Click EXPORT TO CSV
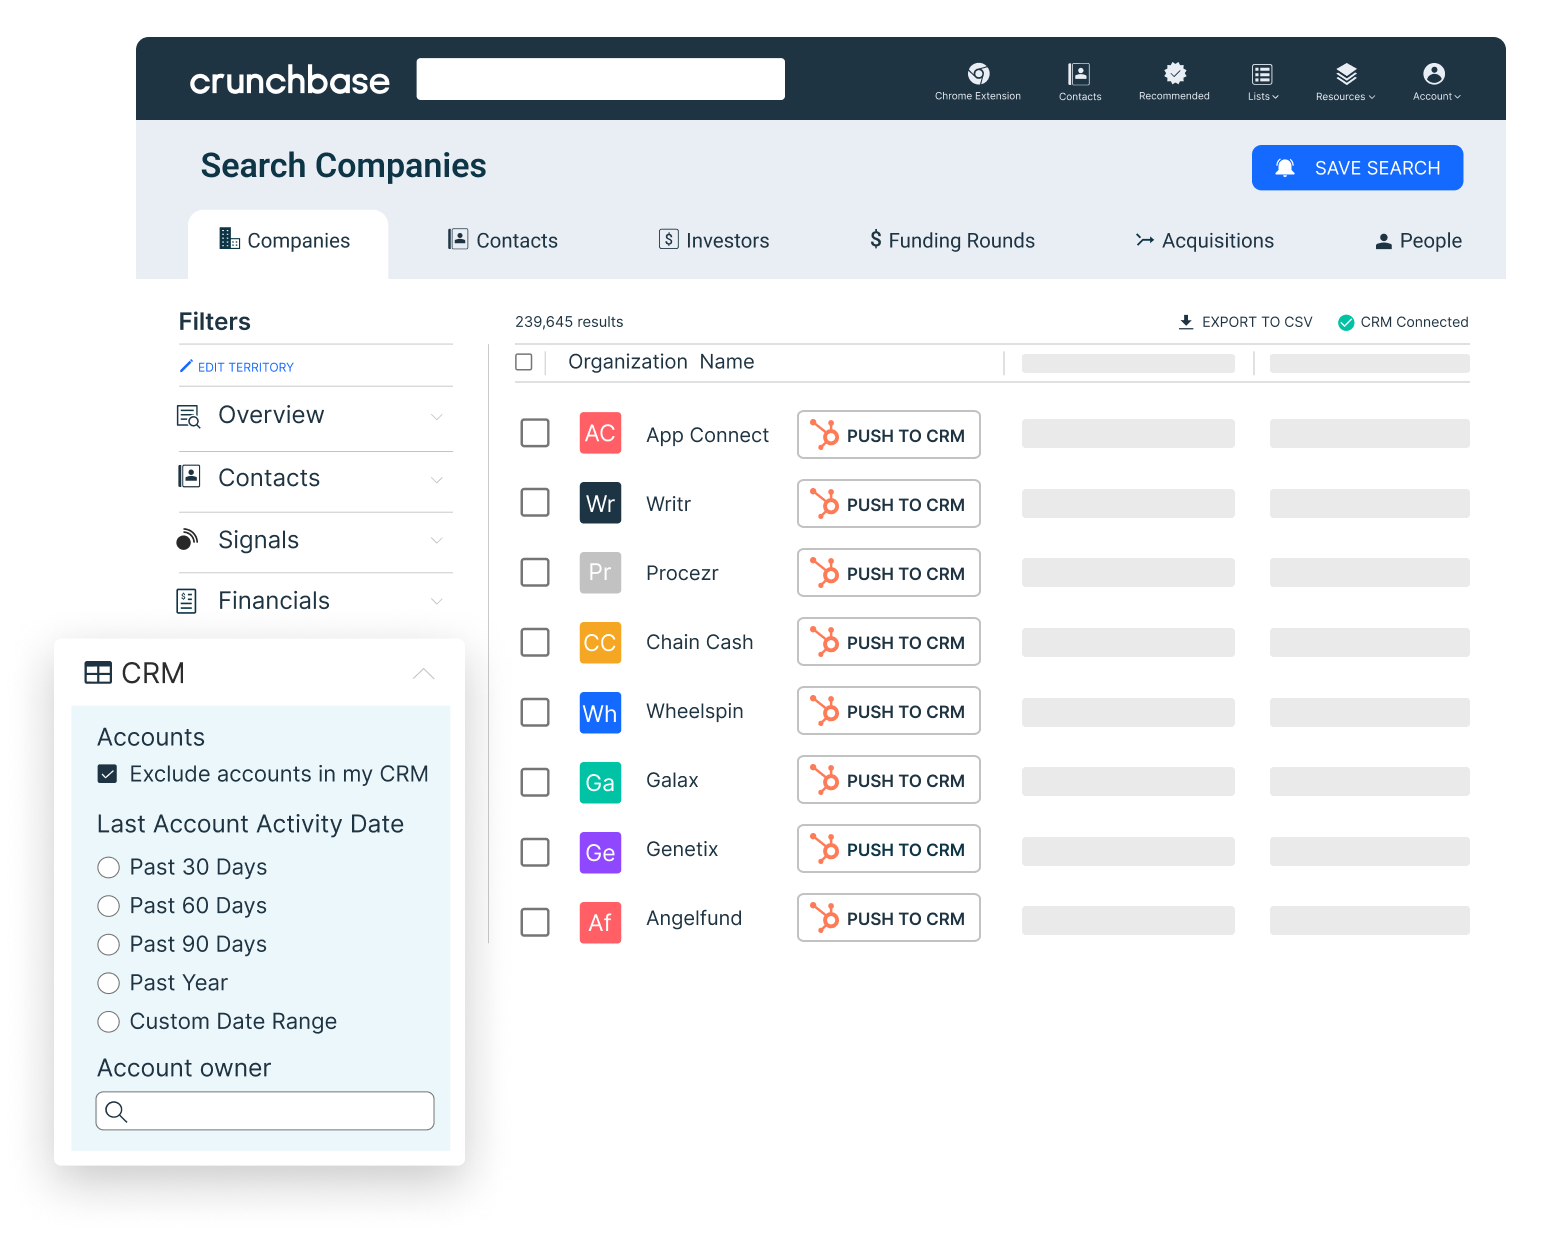The image size is (1549, 1236). click(1245, 322)
